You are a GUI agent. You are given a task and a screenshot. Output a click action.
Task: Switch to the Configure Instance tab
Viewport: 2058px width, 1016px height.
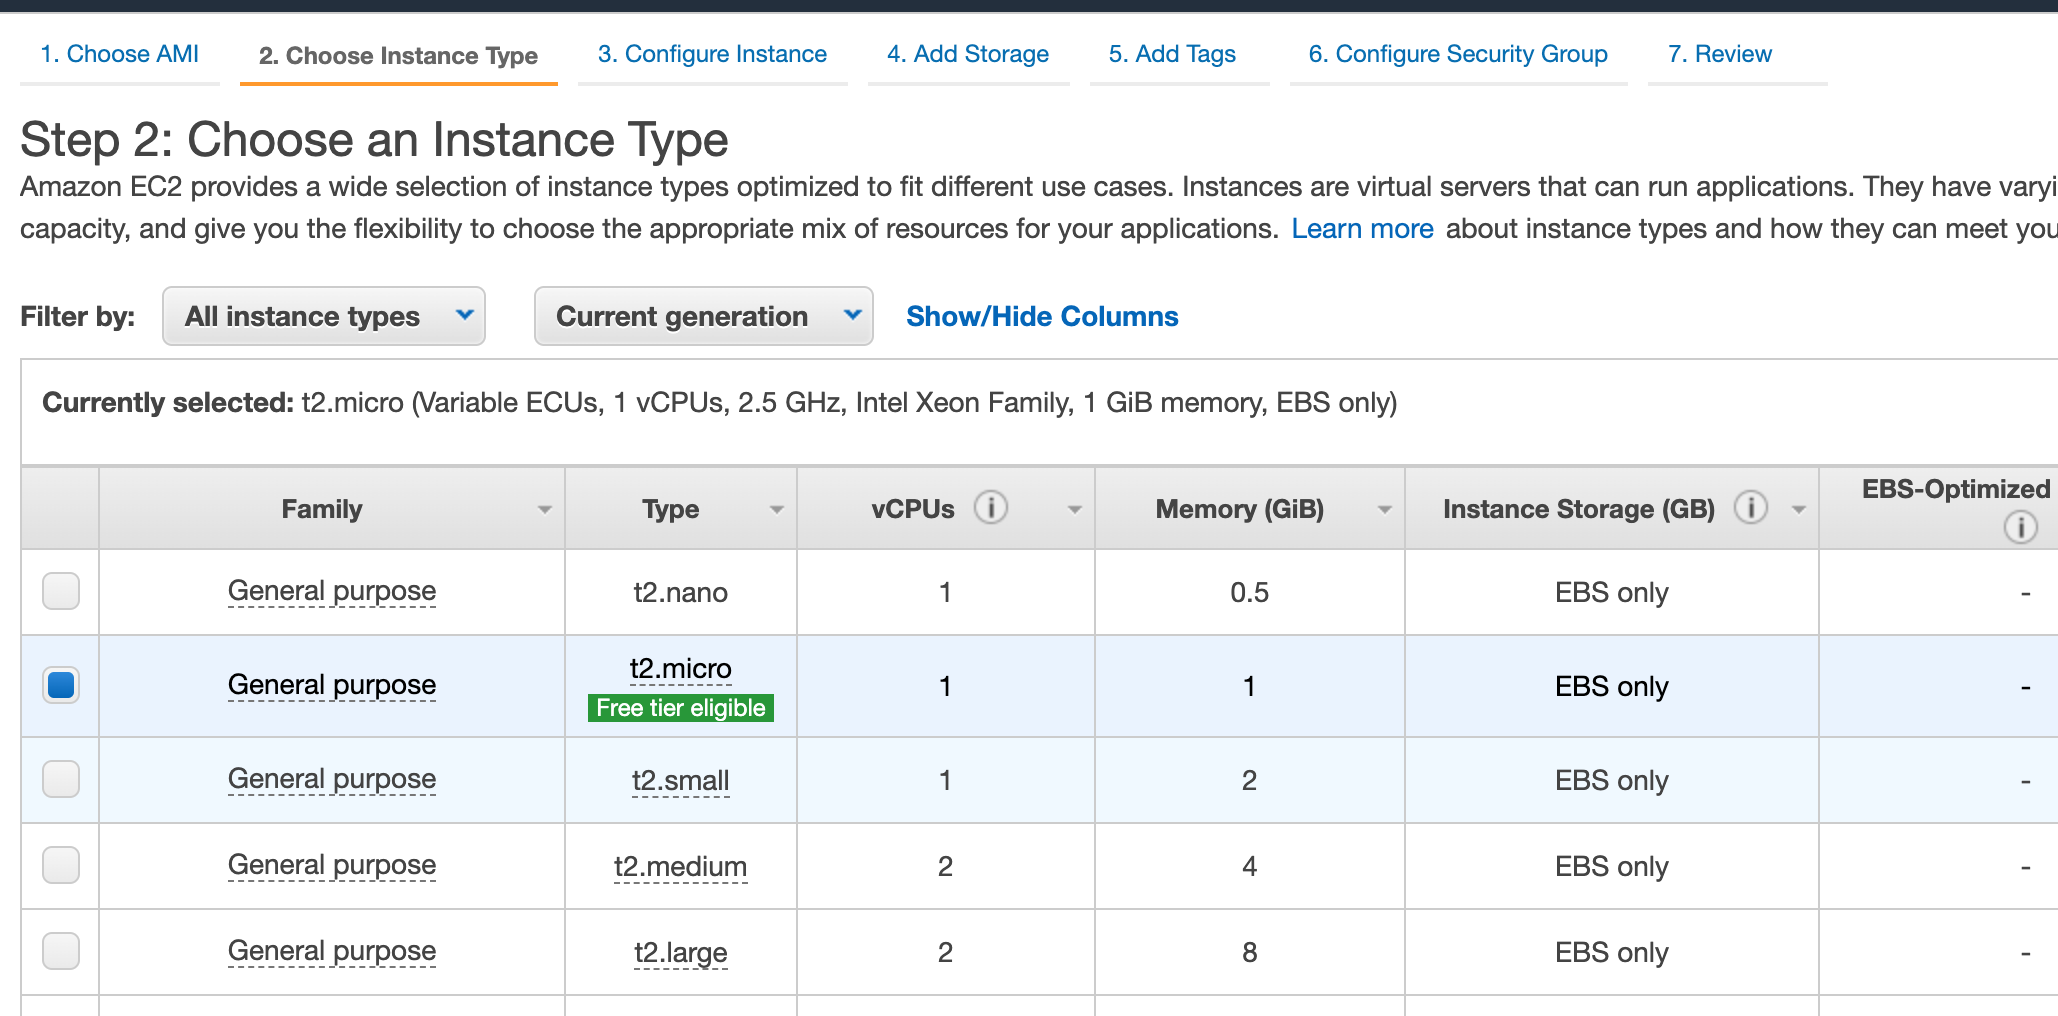point(713,54)
